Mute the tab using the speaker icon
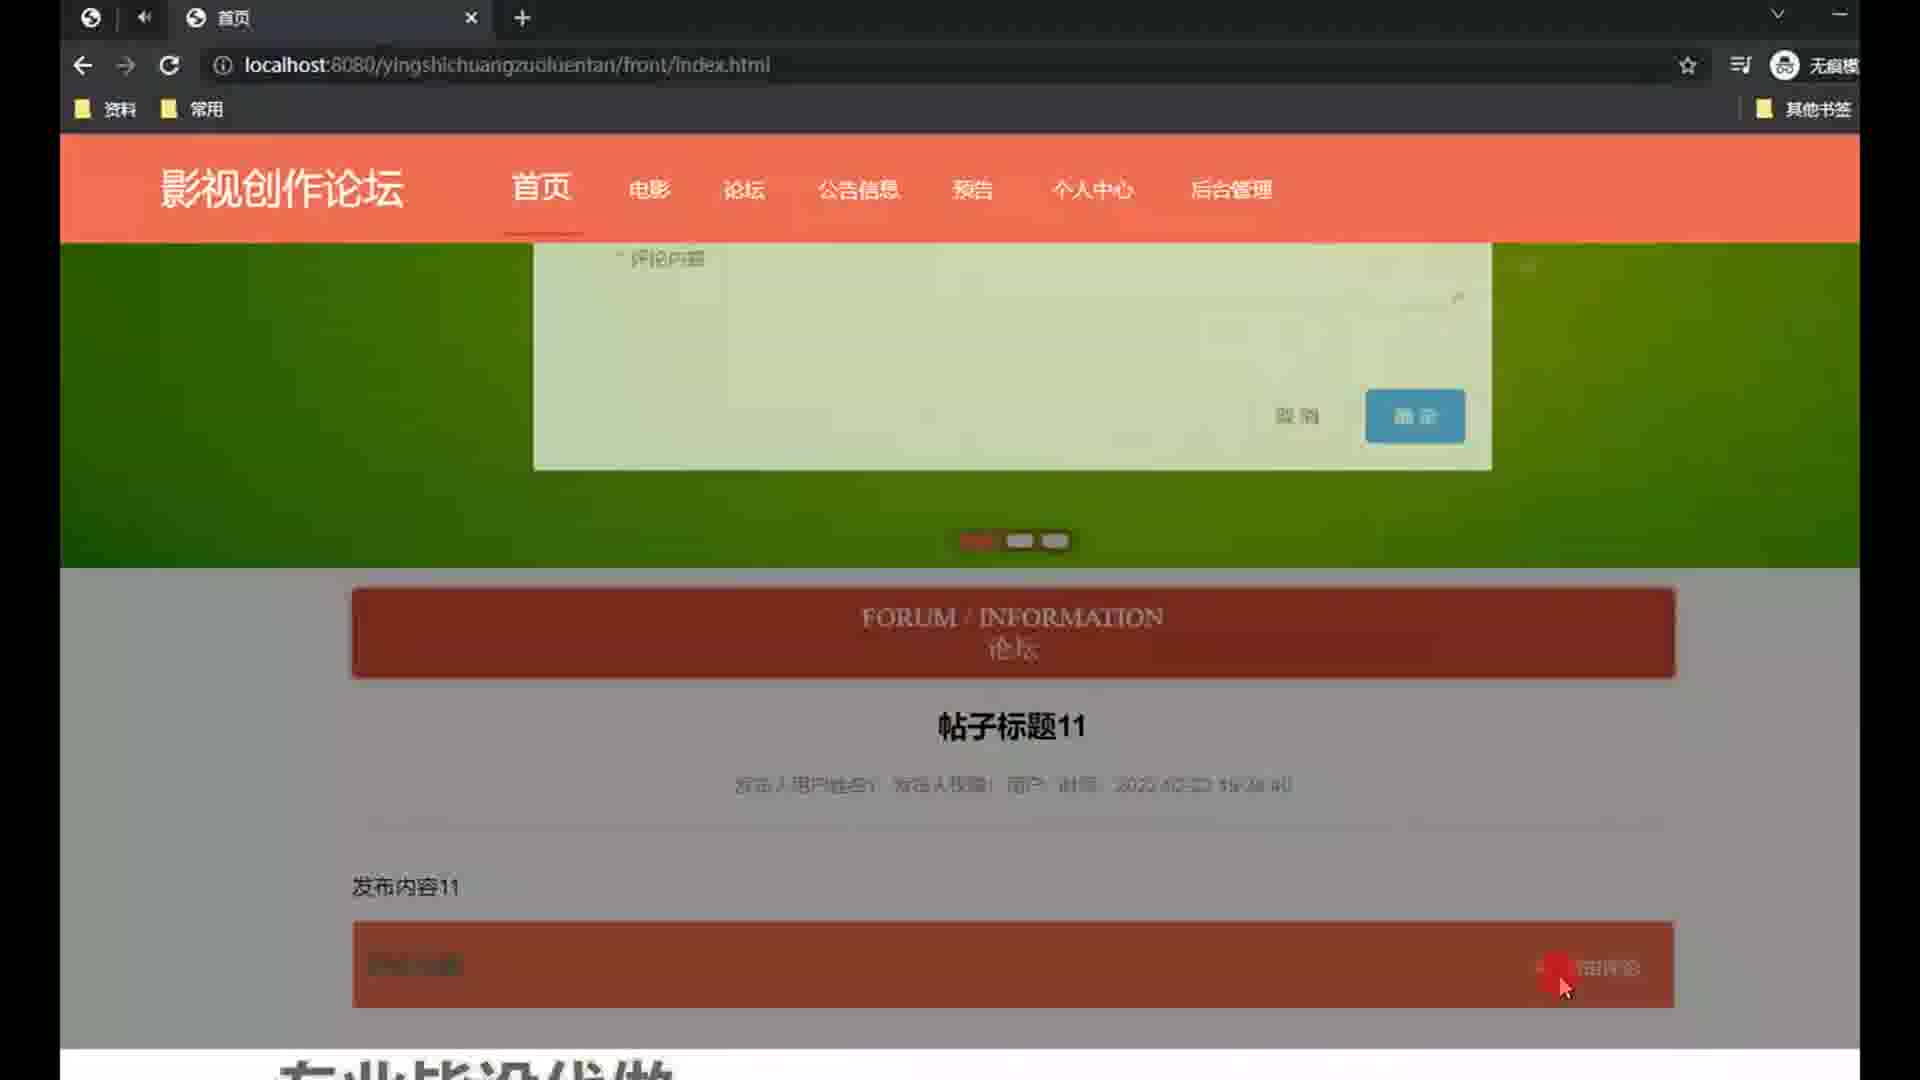The width and height of the screenshot is (1920, 1080). [x=144, y=17]
